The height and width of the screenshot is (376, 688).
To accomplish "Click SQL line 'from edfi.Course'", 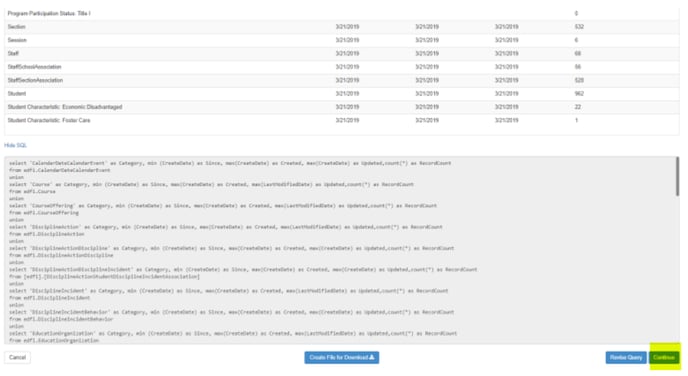I will point(32,191).
